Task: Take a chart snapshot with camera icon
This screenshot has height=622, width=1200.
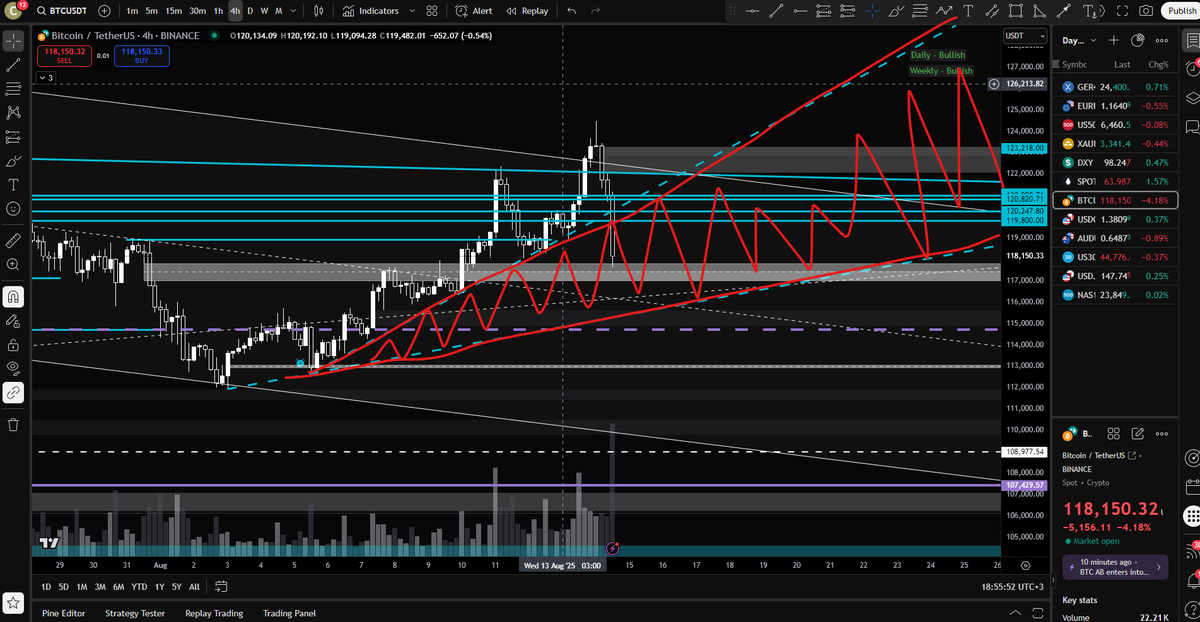Action: click(1145, 11)
